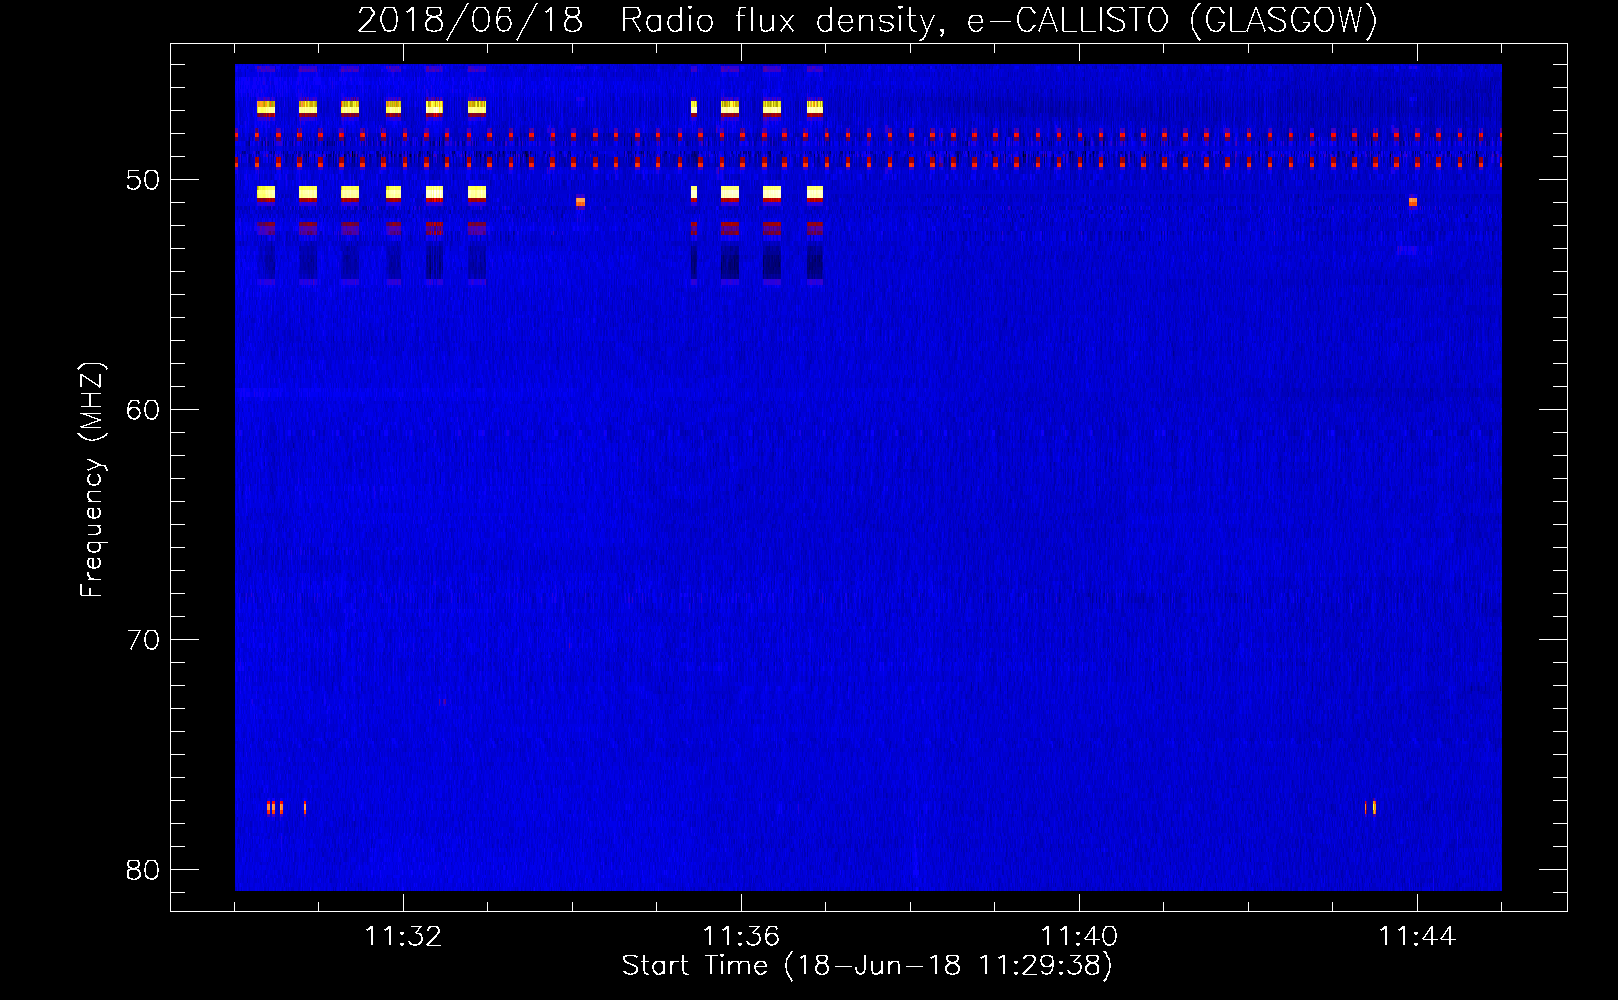Image resolution: width=1618 pixels, height=1000 pixels.
Task: Click the 11:36 time tick label
Action: (x=741, y=937)
